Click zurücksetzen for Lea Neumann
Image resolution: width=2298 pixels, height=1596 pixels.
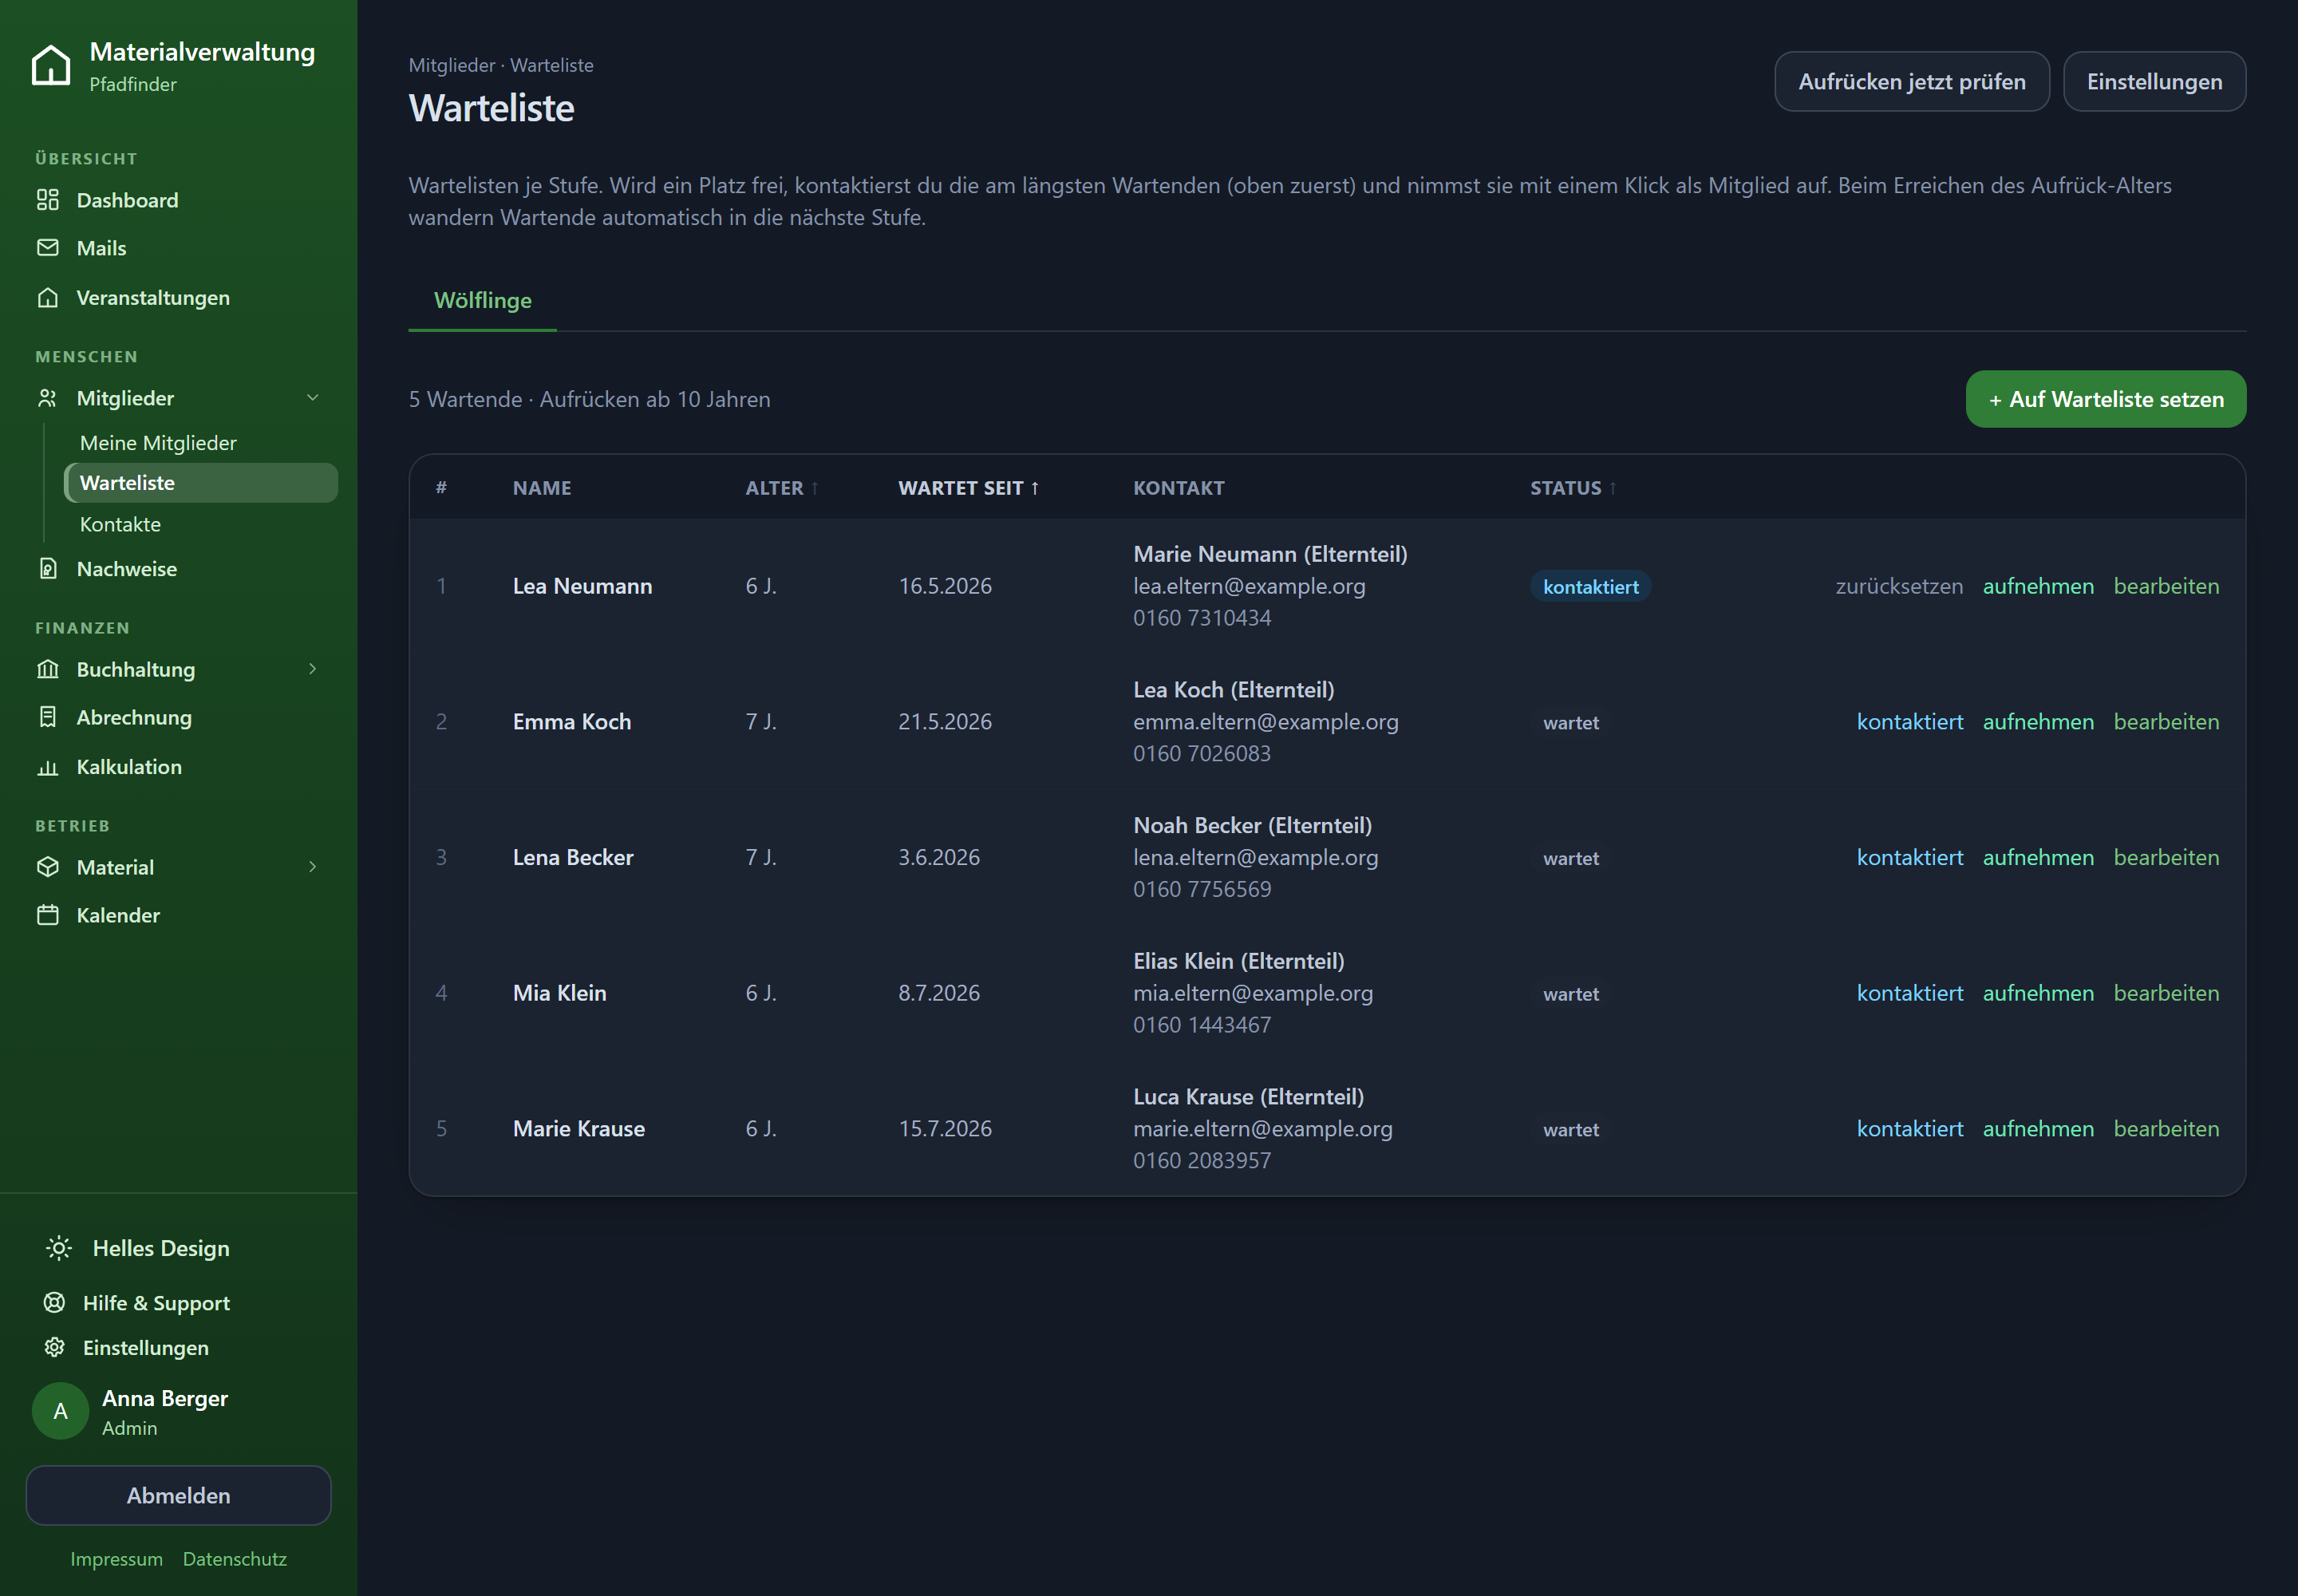pos(1899,586)
